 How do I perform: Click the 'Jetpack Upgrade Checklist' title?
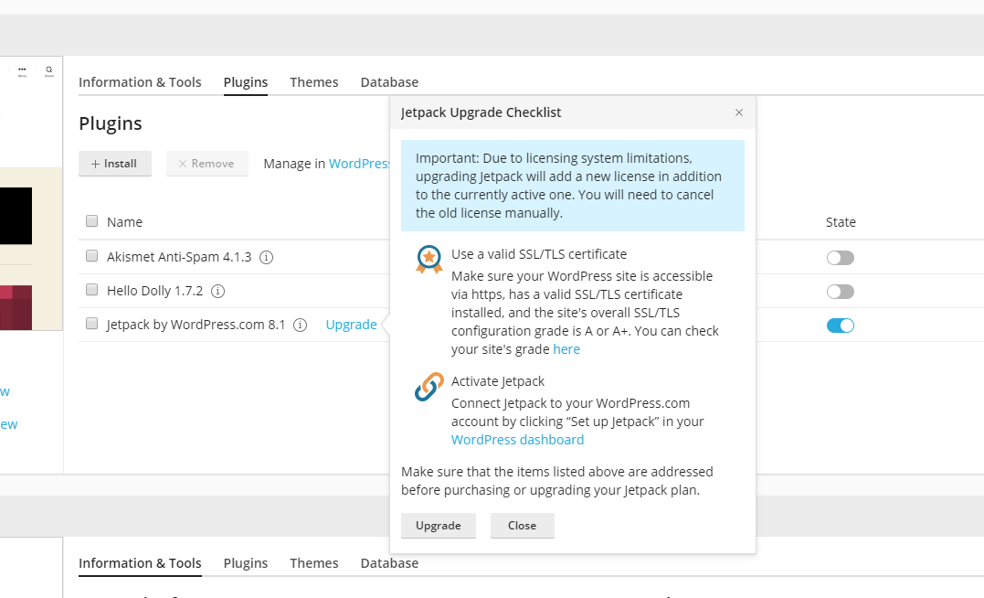[481, 112]
